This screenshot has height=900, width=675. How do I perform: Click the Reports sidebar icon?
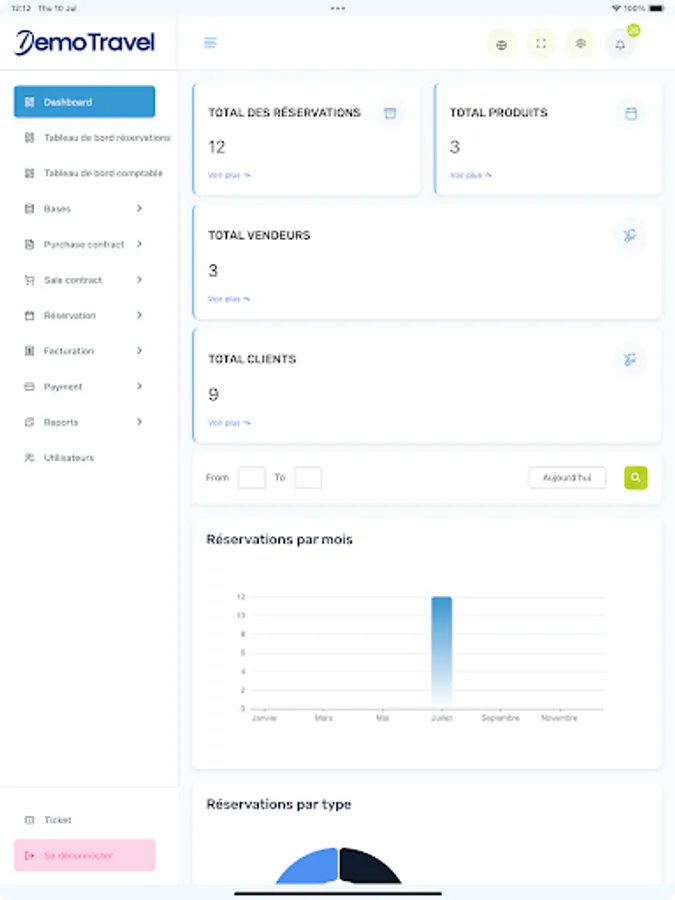pyautogui.click(x=29, y=422)
